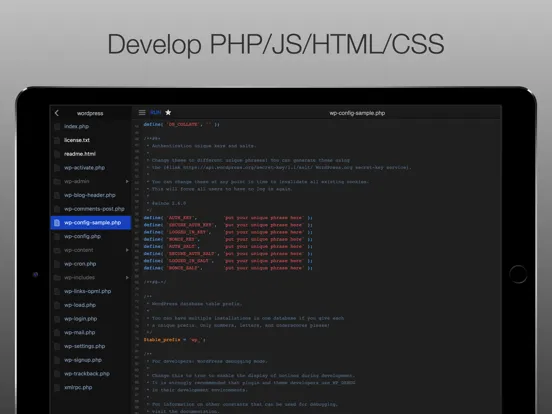Open xmlrpc.php
The width and height of the screenshot is (552, 414).
coord(91,387)
